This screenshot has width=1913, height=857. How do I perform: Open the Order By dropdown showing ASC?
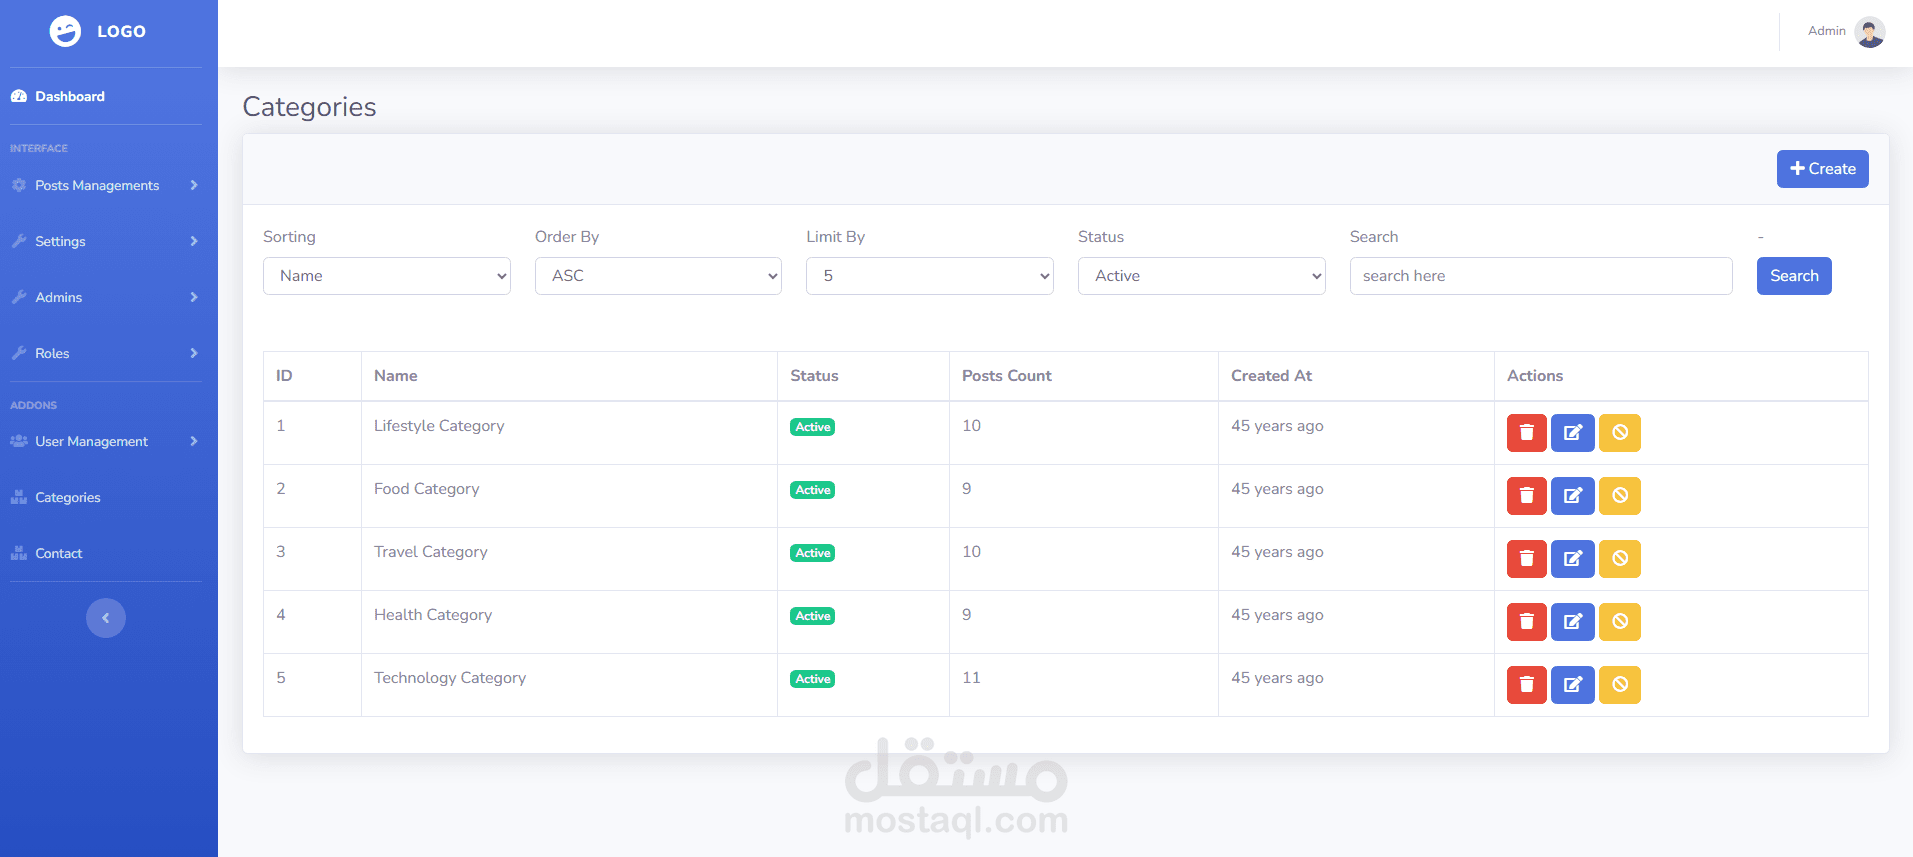658,276
